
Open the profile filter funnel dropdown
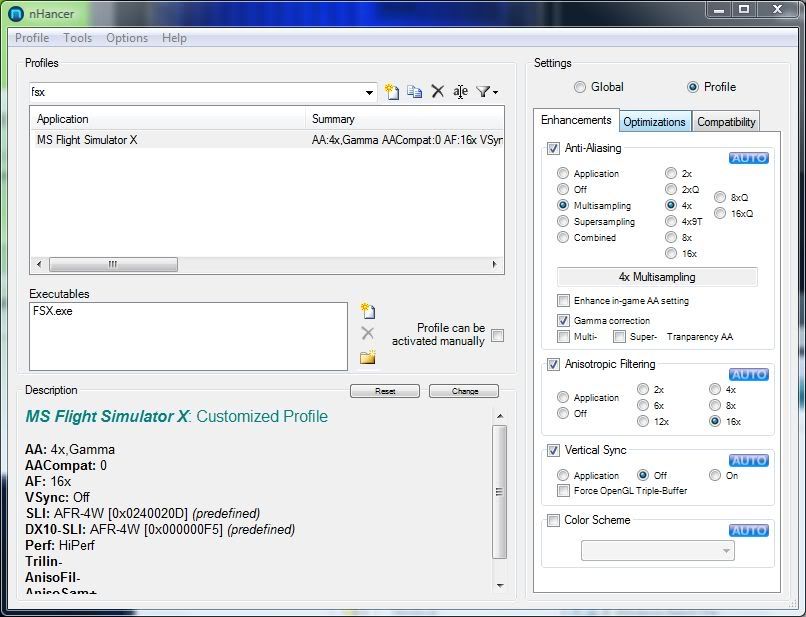[487, 92]
